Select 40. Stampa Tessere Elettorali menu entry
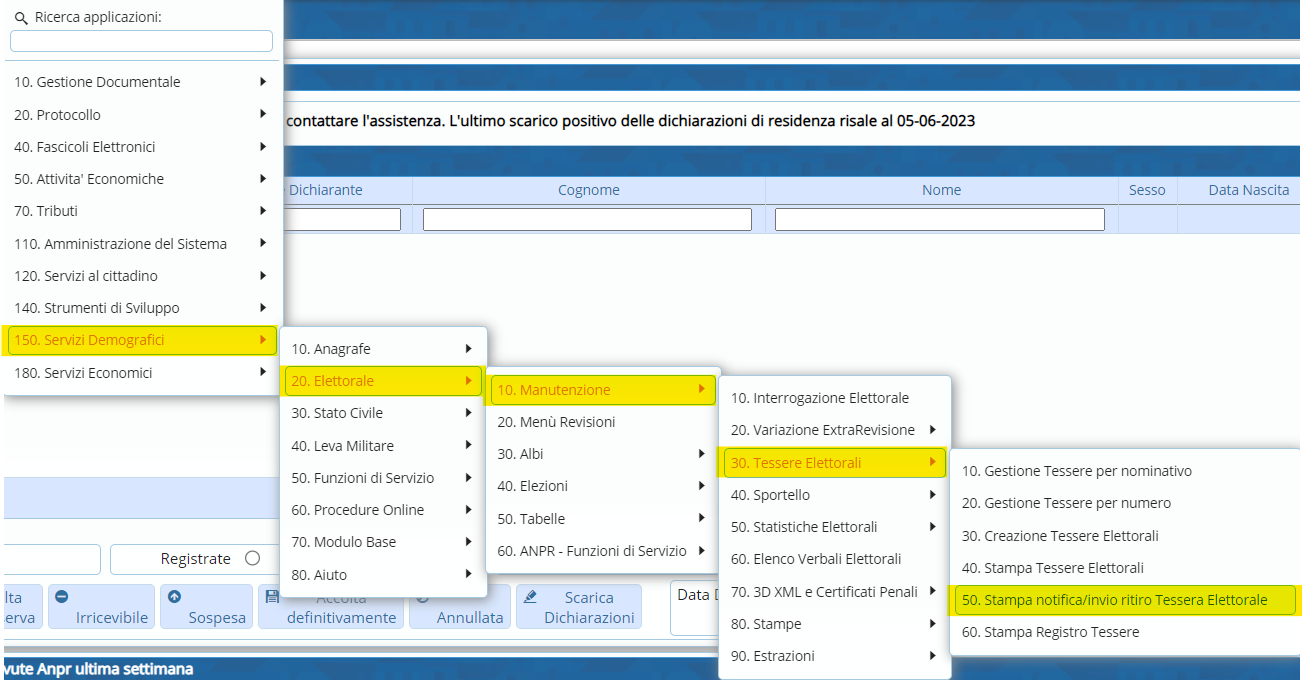Viewport: 1303px width, 680px height. 1052,568
